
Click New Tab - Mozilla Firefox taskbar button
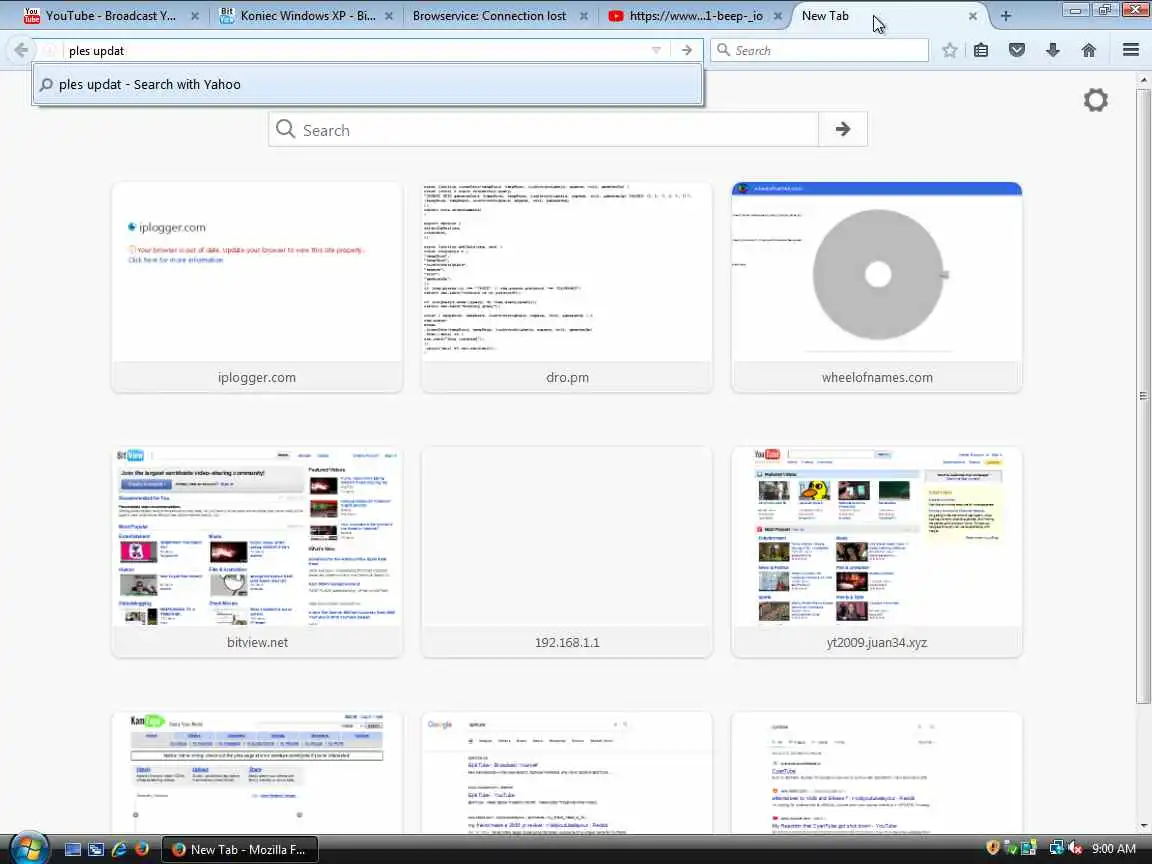[240, 849]
